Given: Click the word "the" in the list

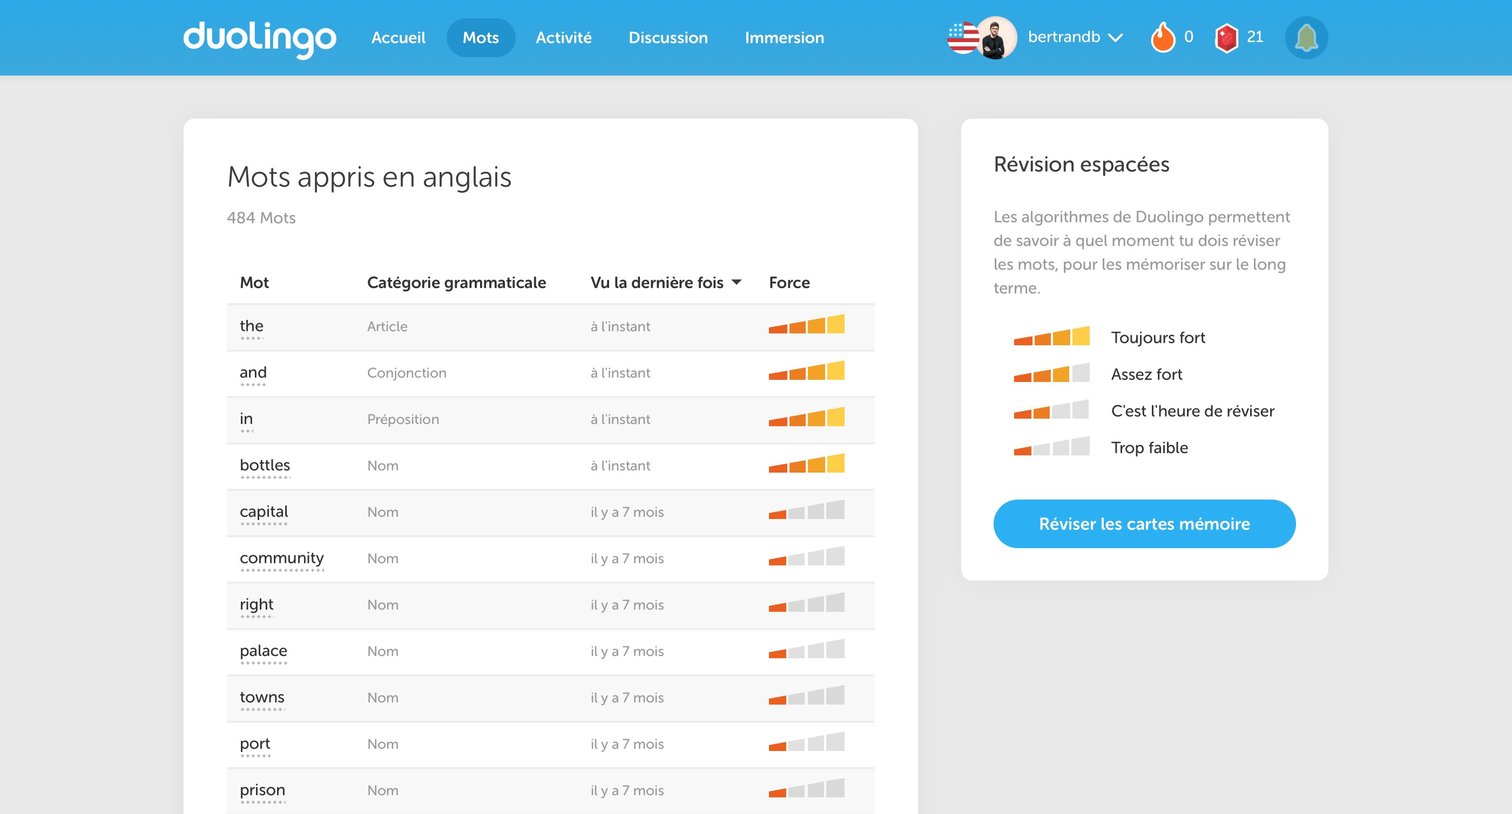Looking at the screenshot, I should [x=252, y=326].
